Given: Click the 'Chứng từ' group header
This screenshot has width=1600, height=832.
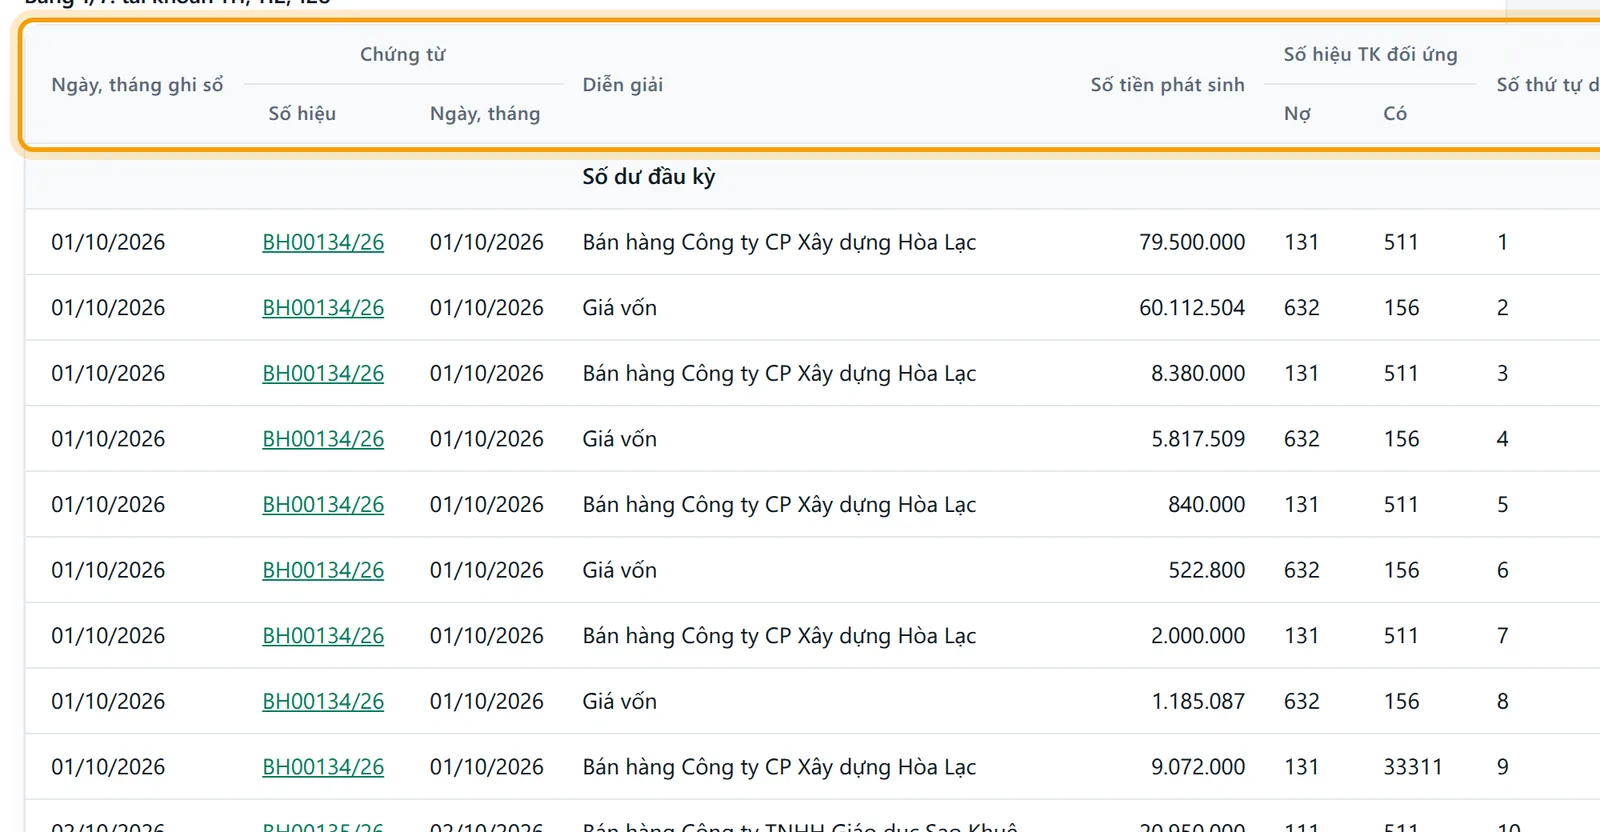Looking at the screenshot, I should pos(403,54).
